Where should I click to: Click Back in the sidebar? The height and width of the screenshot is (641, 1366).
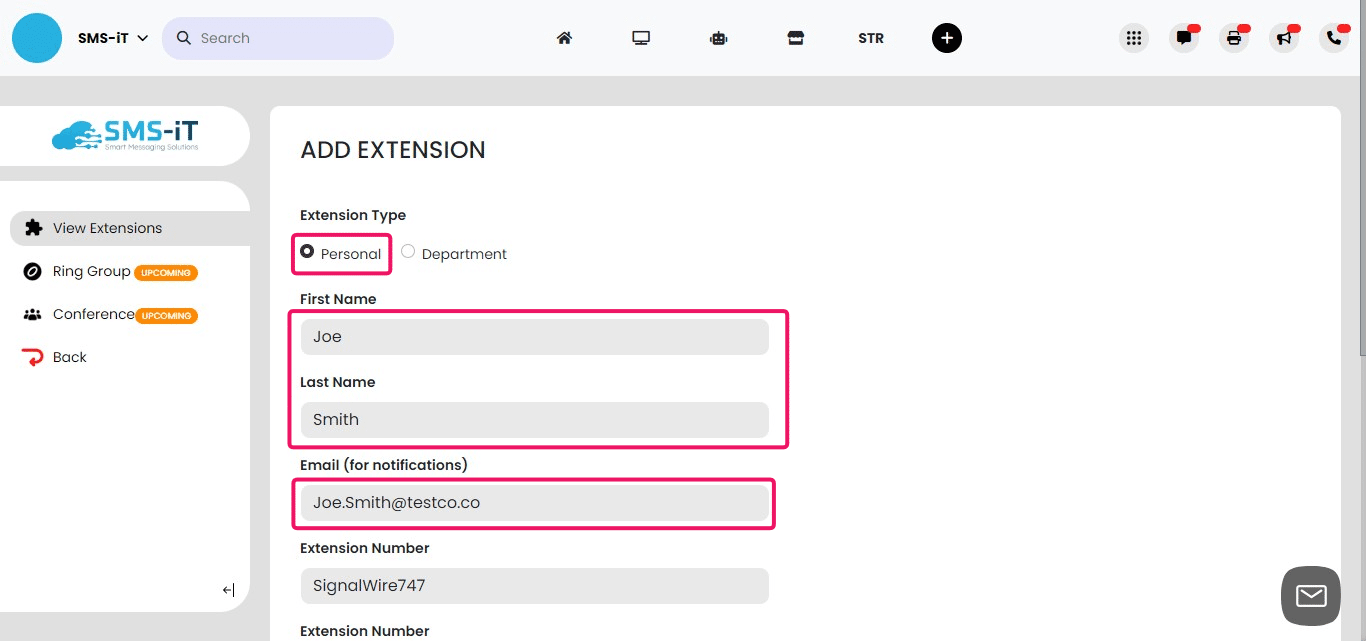tap(68, 357)
